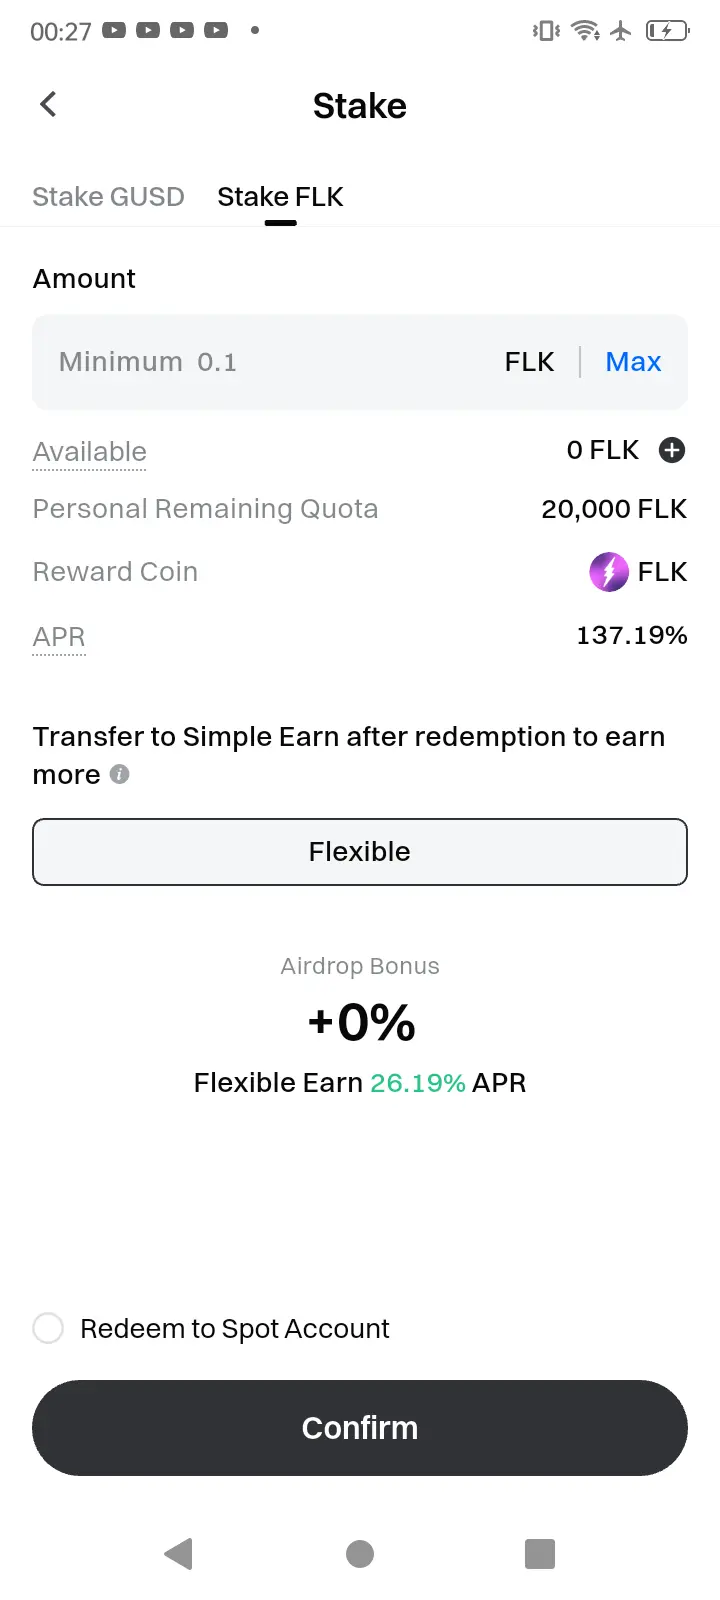Tap the 26.19% Flexible Earn rate
Viewport: 720px width, 1600px height.
pos(418,1083)
